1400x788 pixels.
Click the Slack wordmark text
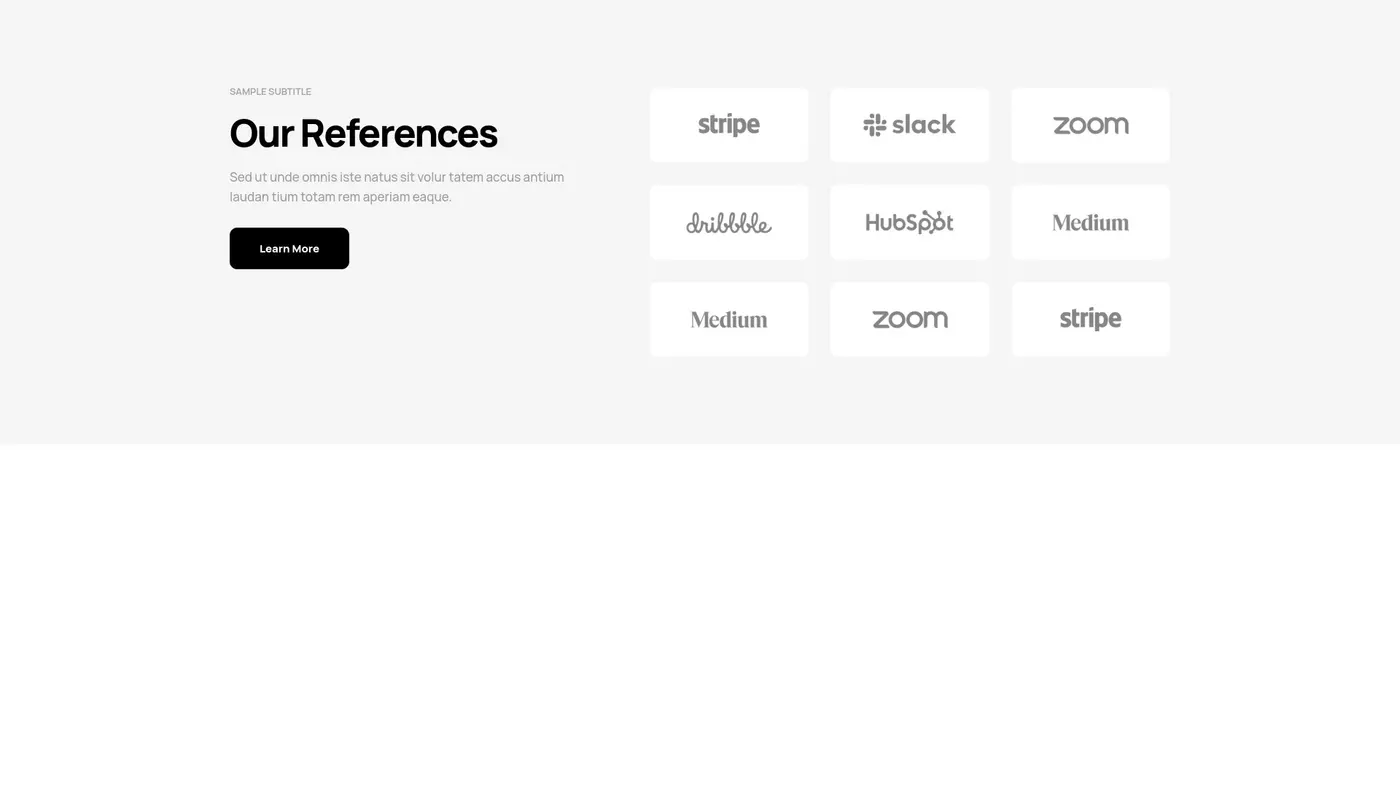click(x=923, y=125)
